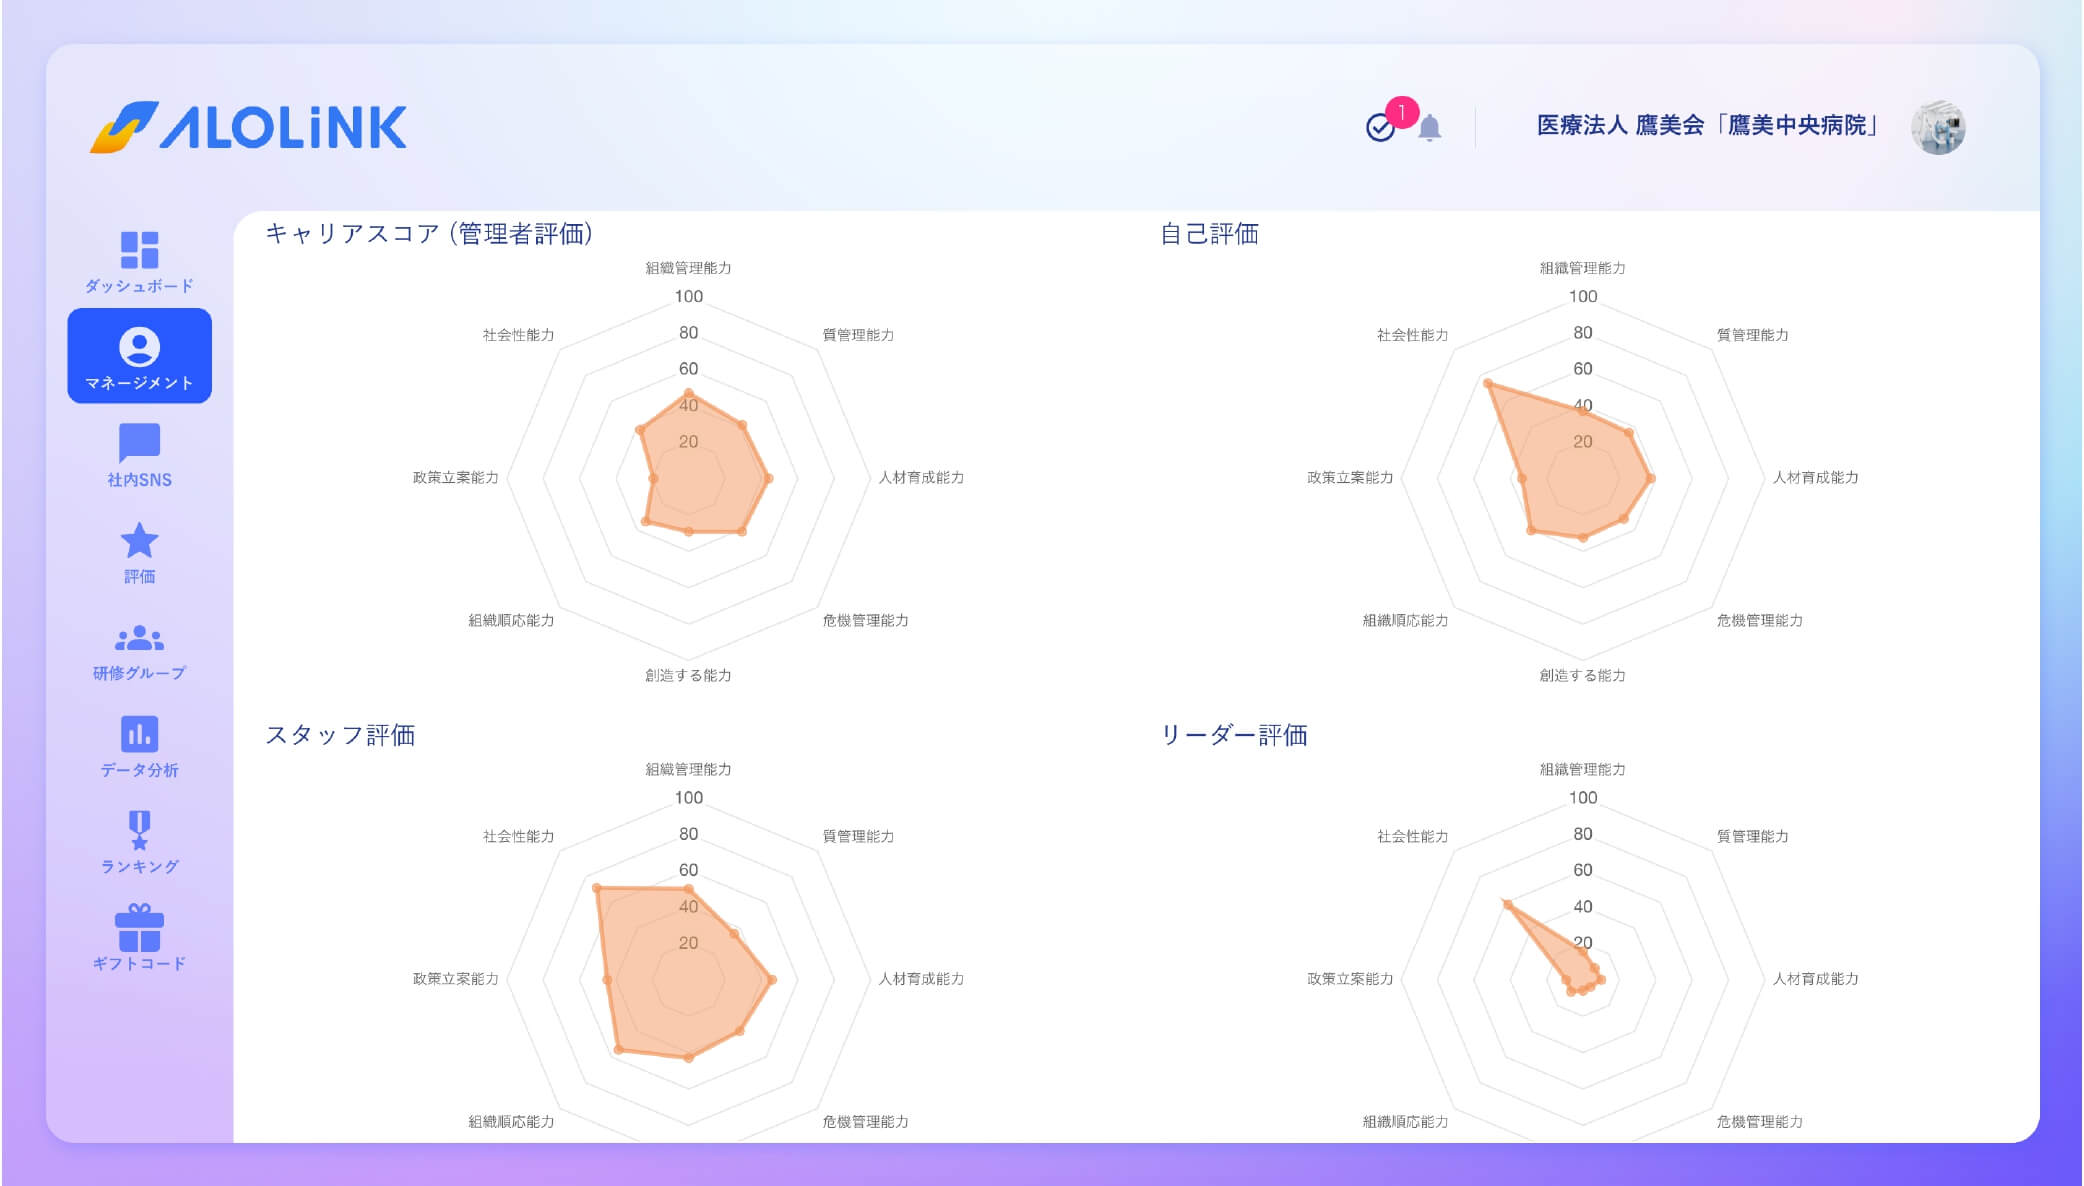Click the checkmark status icon near notifications
2084x1186 pixels.
pos(1379,128)
